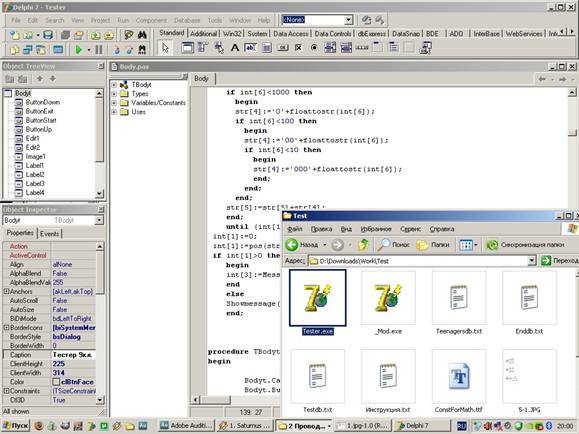
Task: Select _Mod.exe file icon
Action: coord(388,298)
